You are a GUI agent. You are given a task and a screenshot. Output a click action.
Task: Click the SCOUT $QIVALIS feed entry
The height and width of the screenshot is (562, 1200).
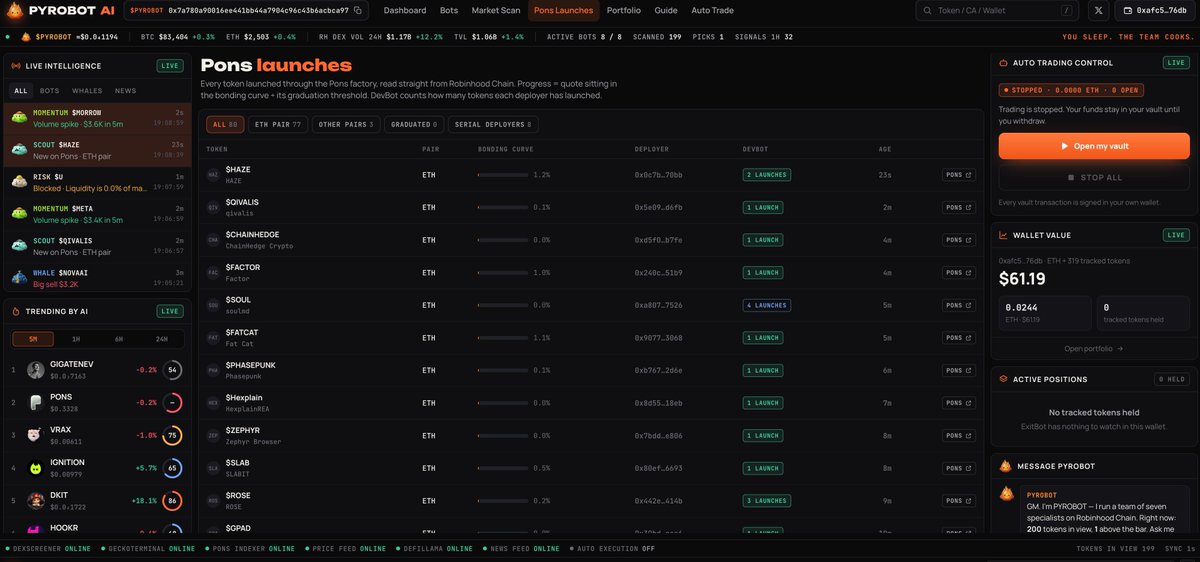pyautogui.click(x=95, y=245)
